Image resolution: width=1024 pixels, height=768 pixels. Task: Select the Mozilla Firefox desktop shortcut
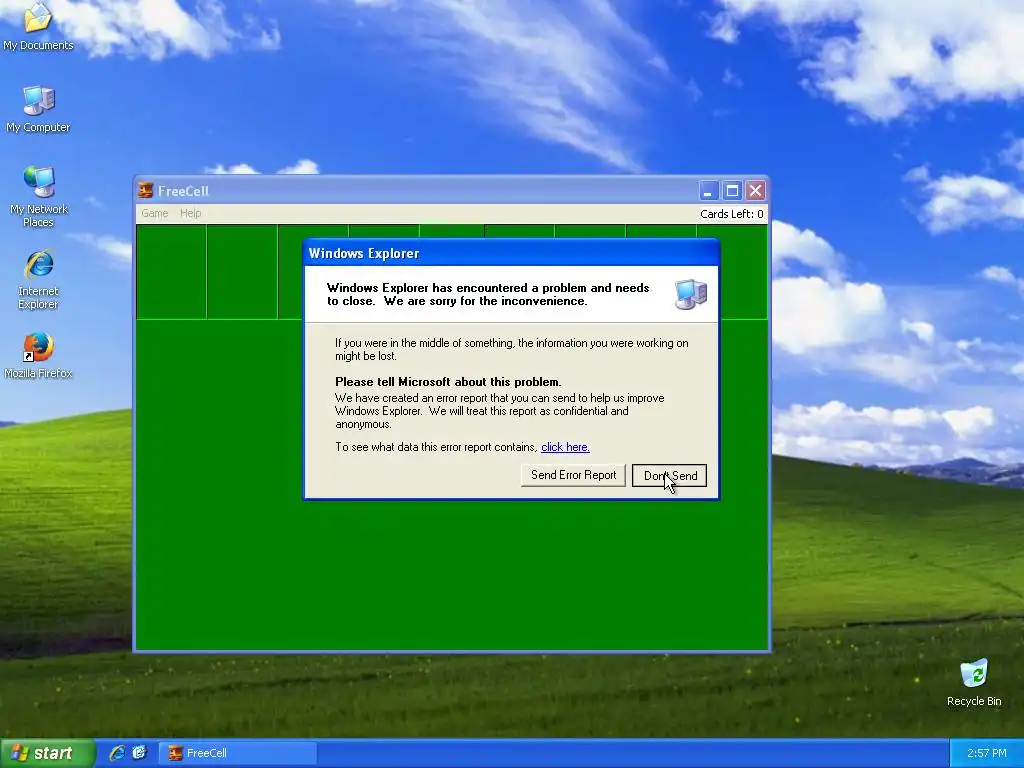click(38, 356)
